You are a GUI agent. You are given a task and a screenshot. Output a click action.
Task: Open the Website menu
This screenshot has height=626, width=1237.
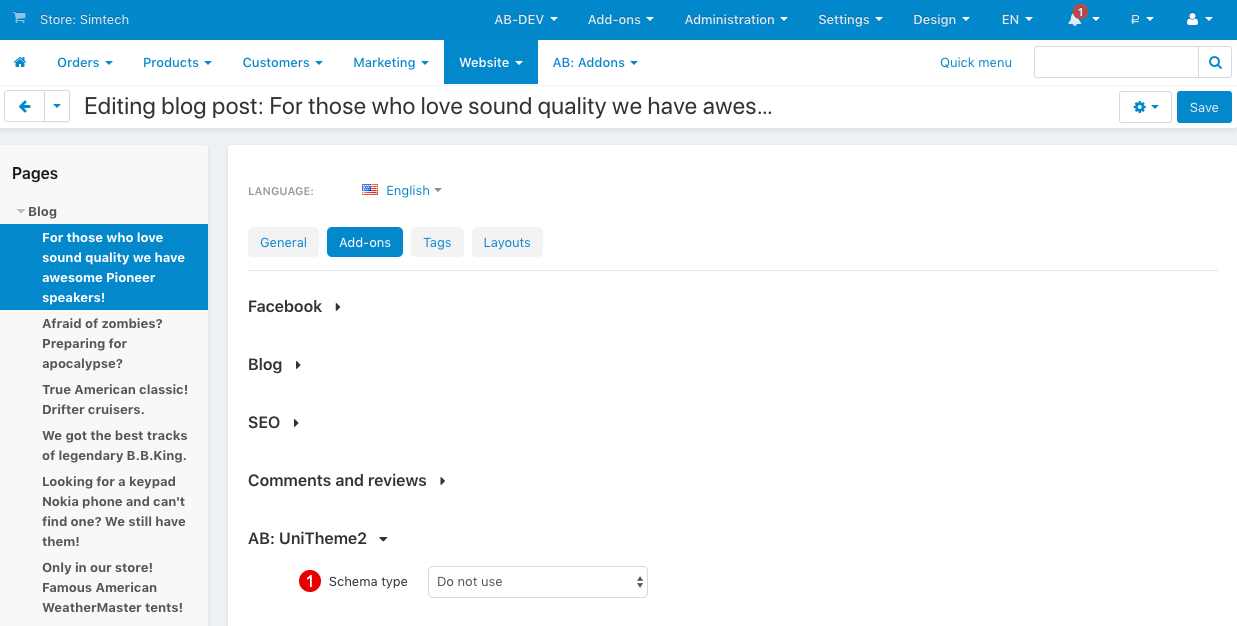point(491,62)
